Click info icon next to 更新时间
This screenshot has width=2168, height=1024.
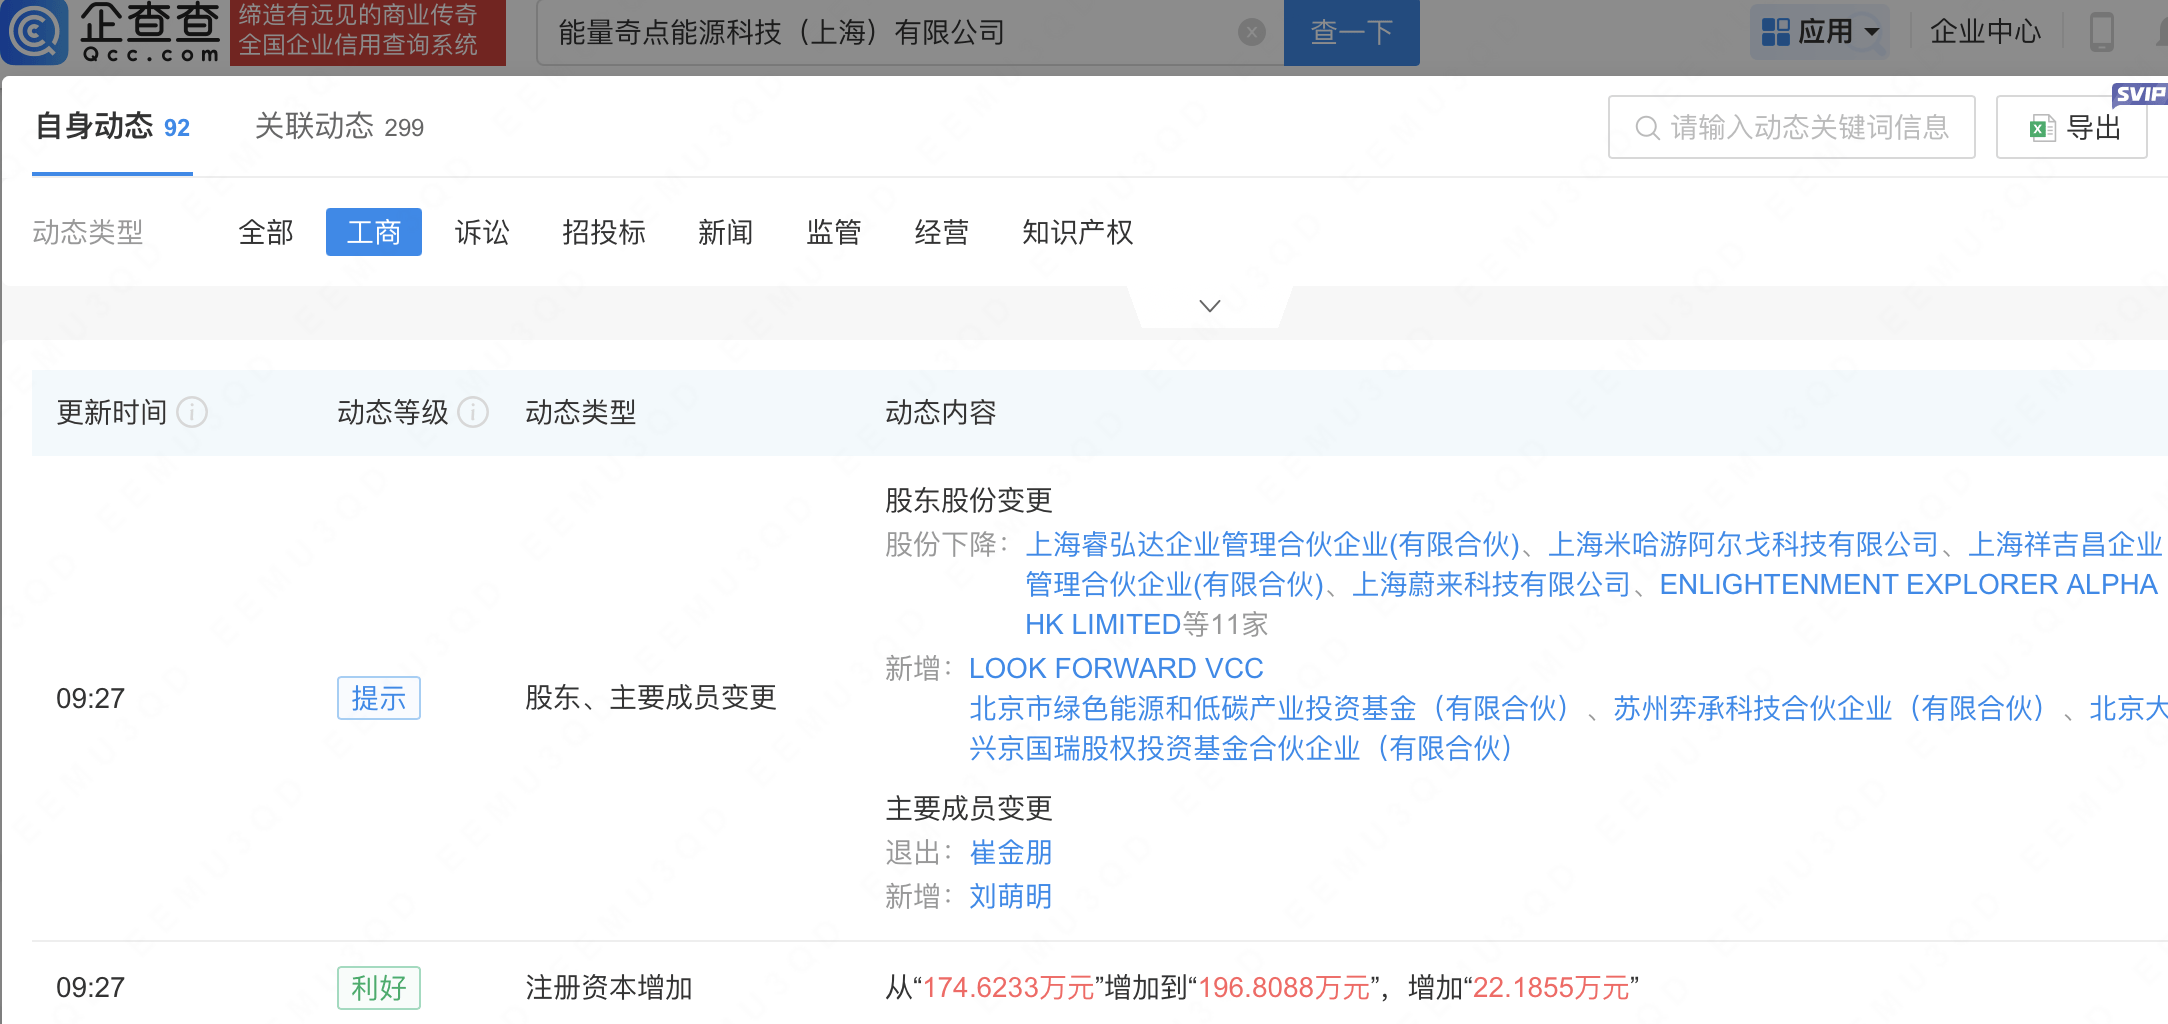192,412
